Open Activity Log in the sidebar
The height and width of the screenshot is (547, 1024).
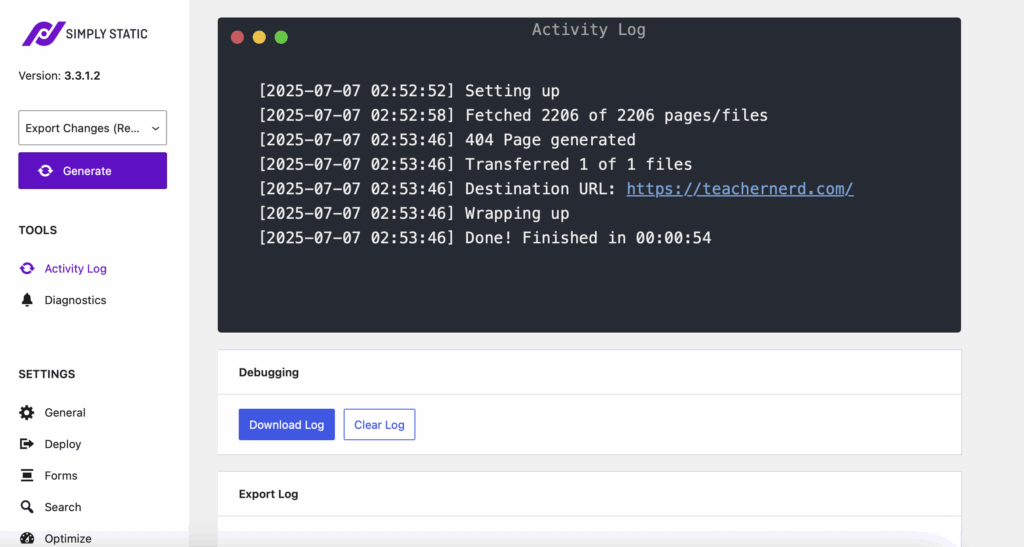coord(75,268)
